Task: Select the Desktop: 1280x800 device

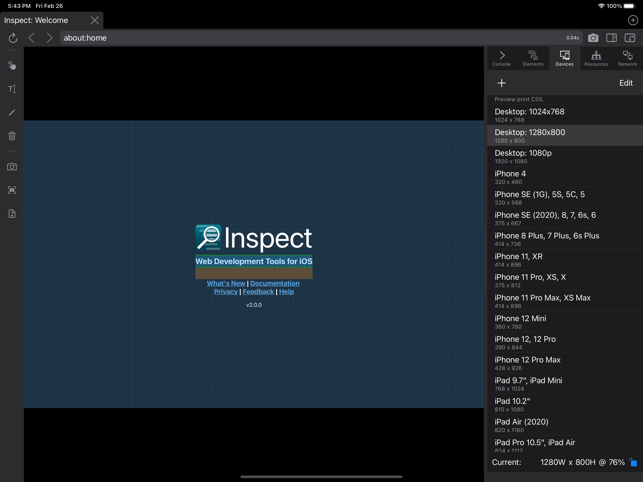Action: [x=565, y=135]
